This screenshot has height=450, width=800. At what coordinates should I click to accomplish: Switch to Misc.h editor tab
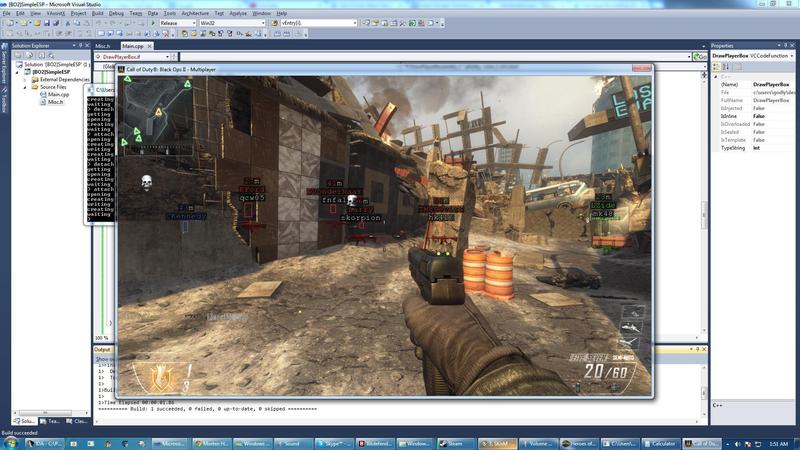(103, 46)
